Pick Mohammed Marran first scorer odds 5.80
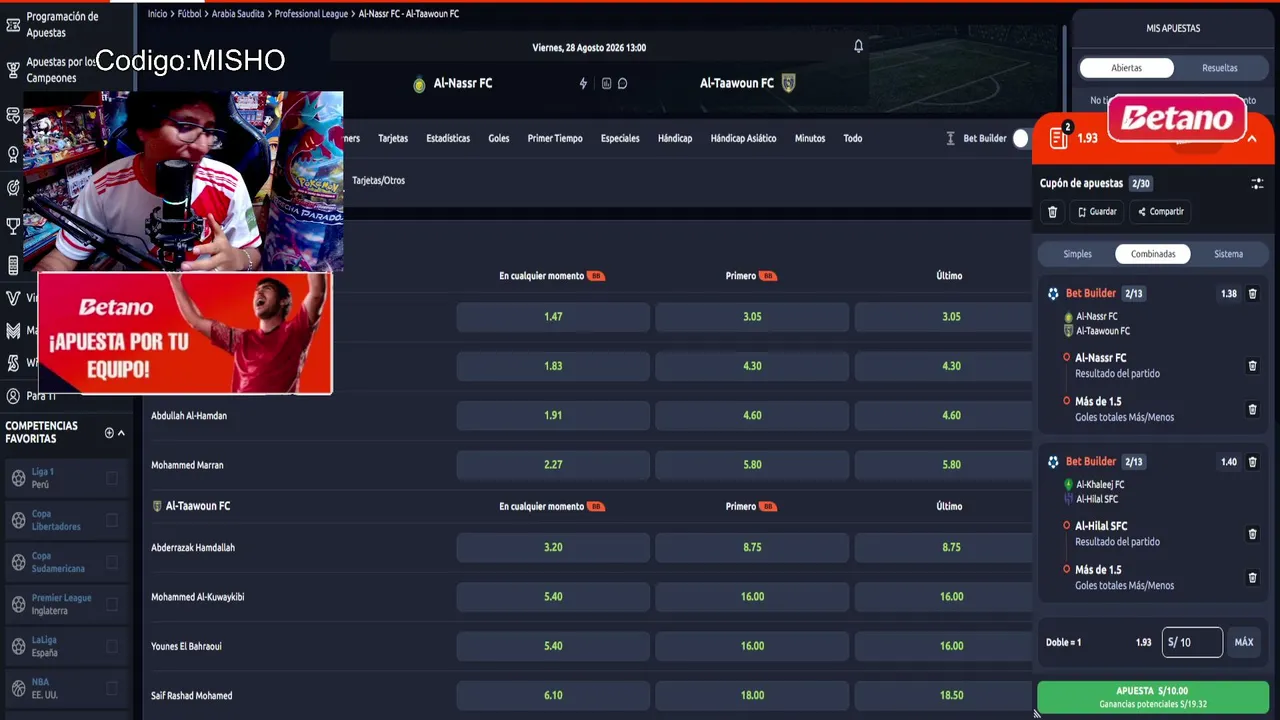 point(752,465)
